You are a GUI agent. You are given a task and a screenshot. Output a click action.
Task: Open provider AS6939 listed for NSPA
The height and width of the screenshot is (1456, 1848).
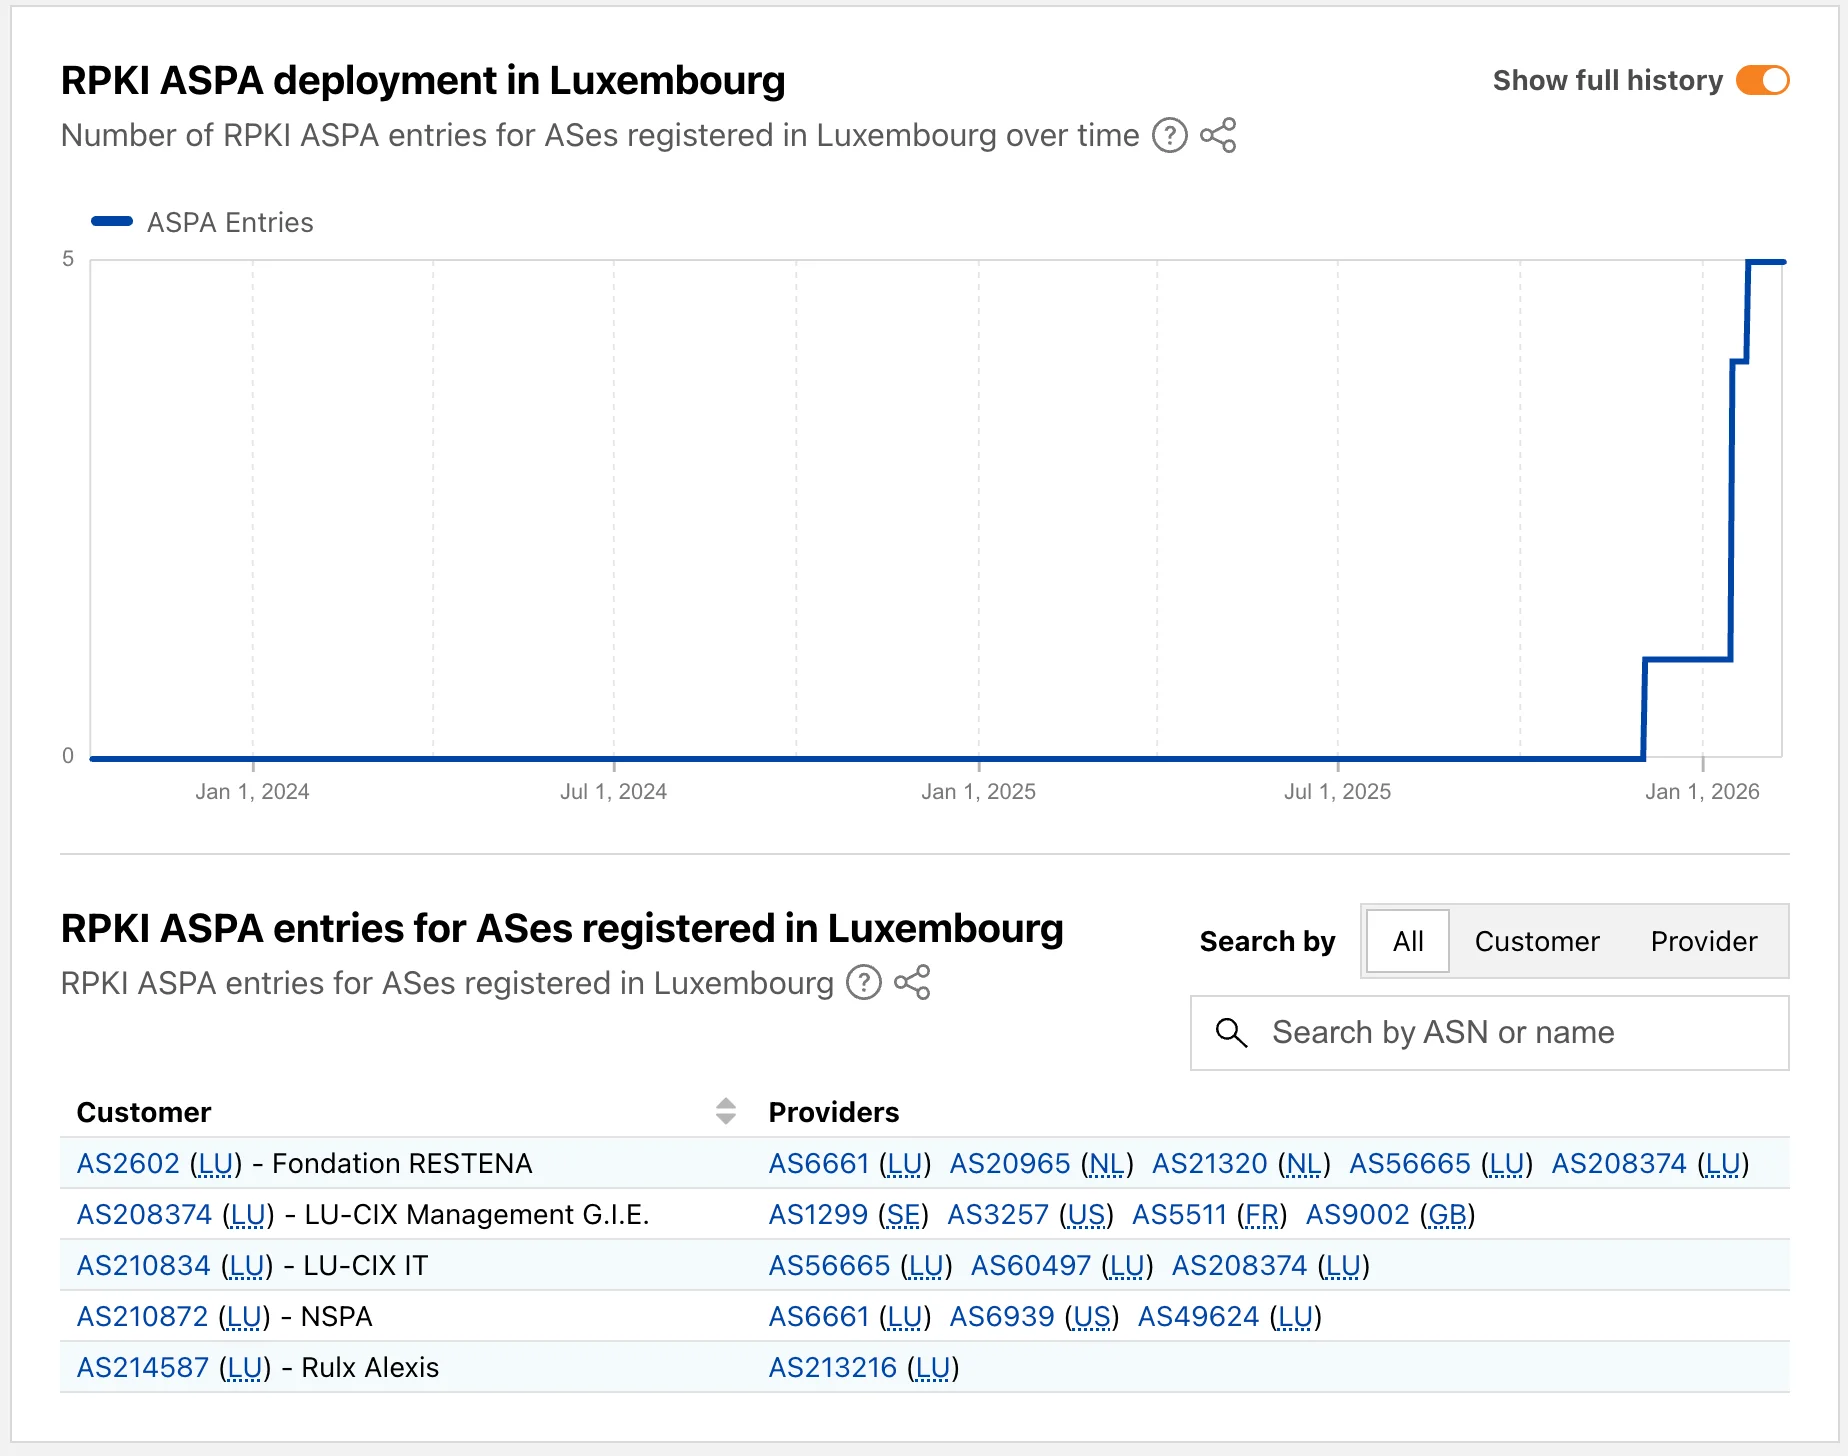[1001, 1316]
